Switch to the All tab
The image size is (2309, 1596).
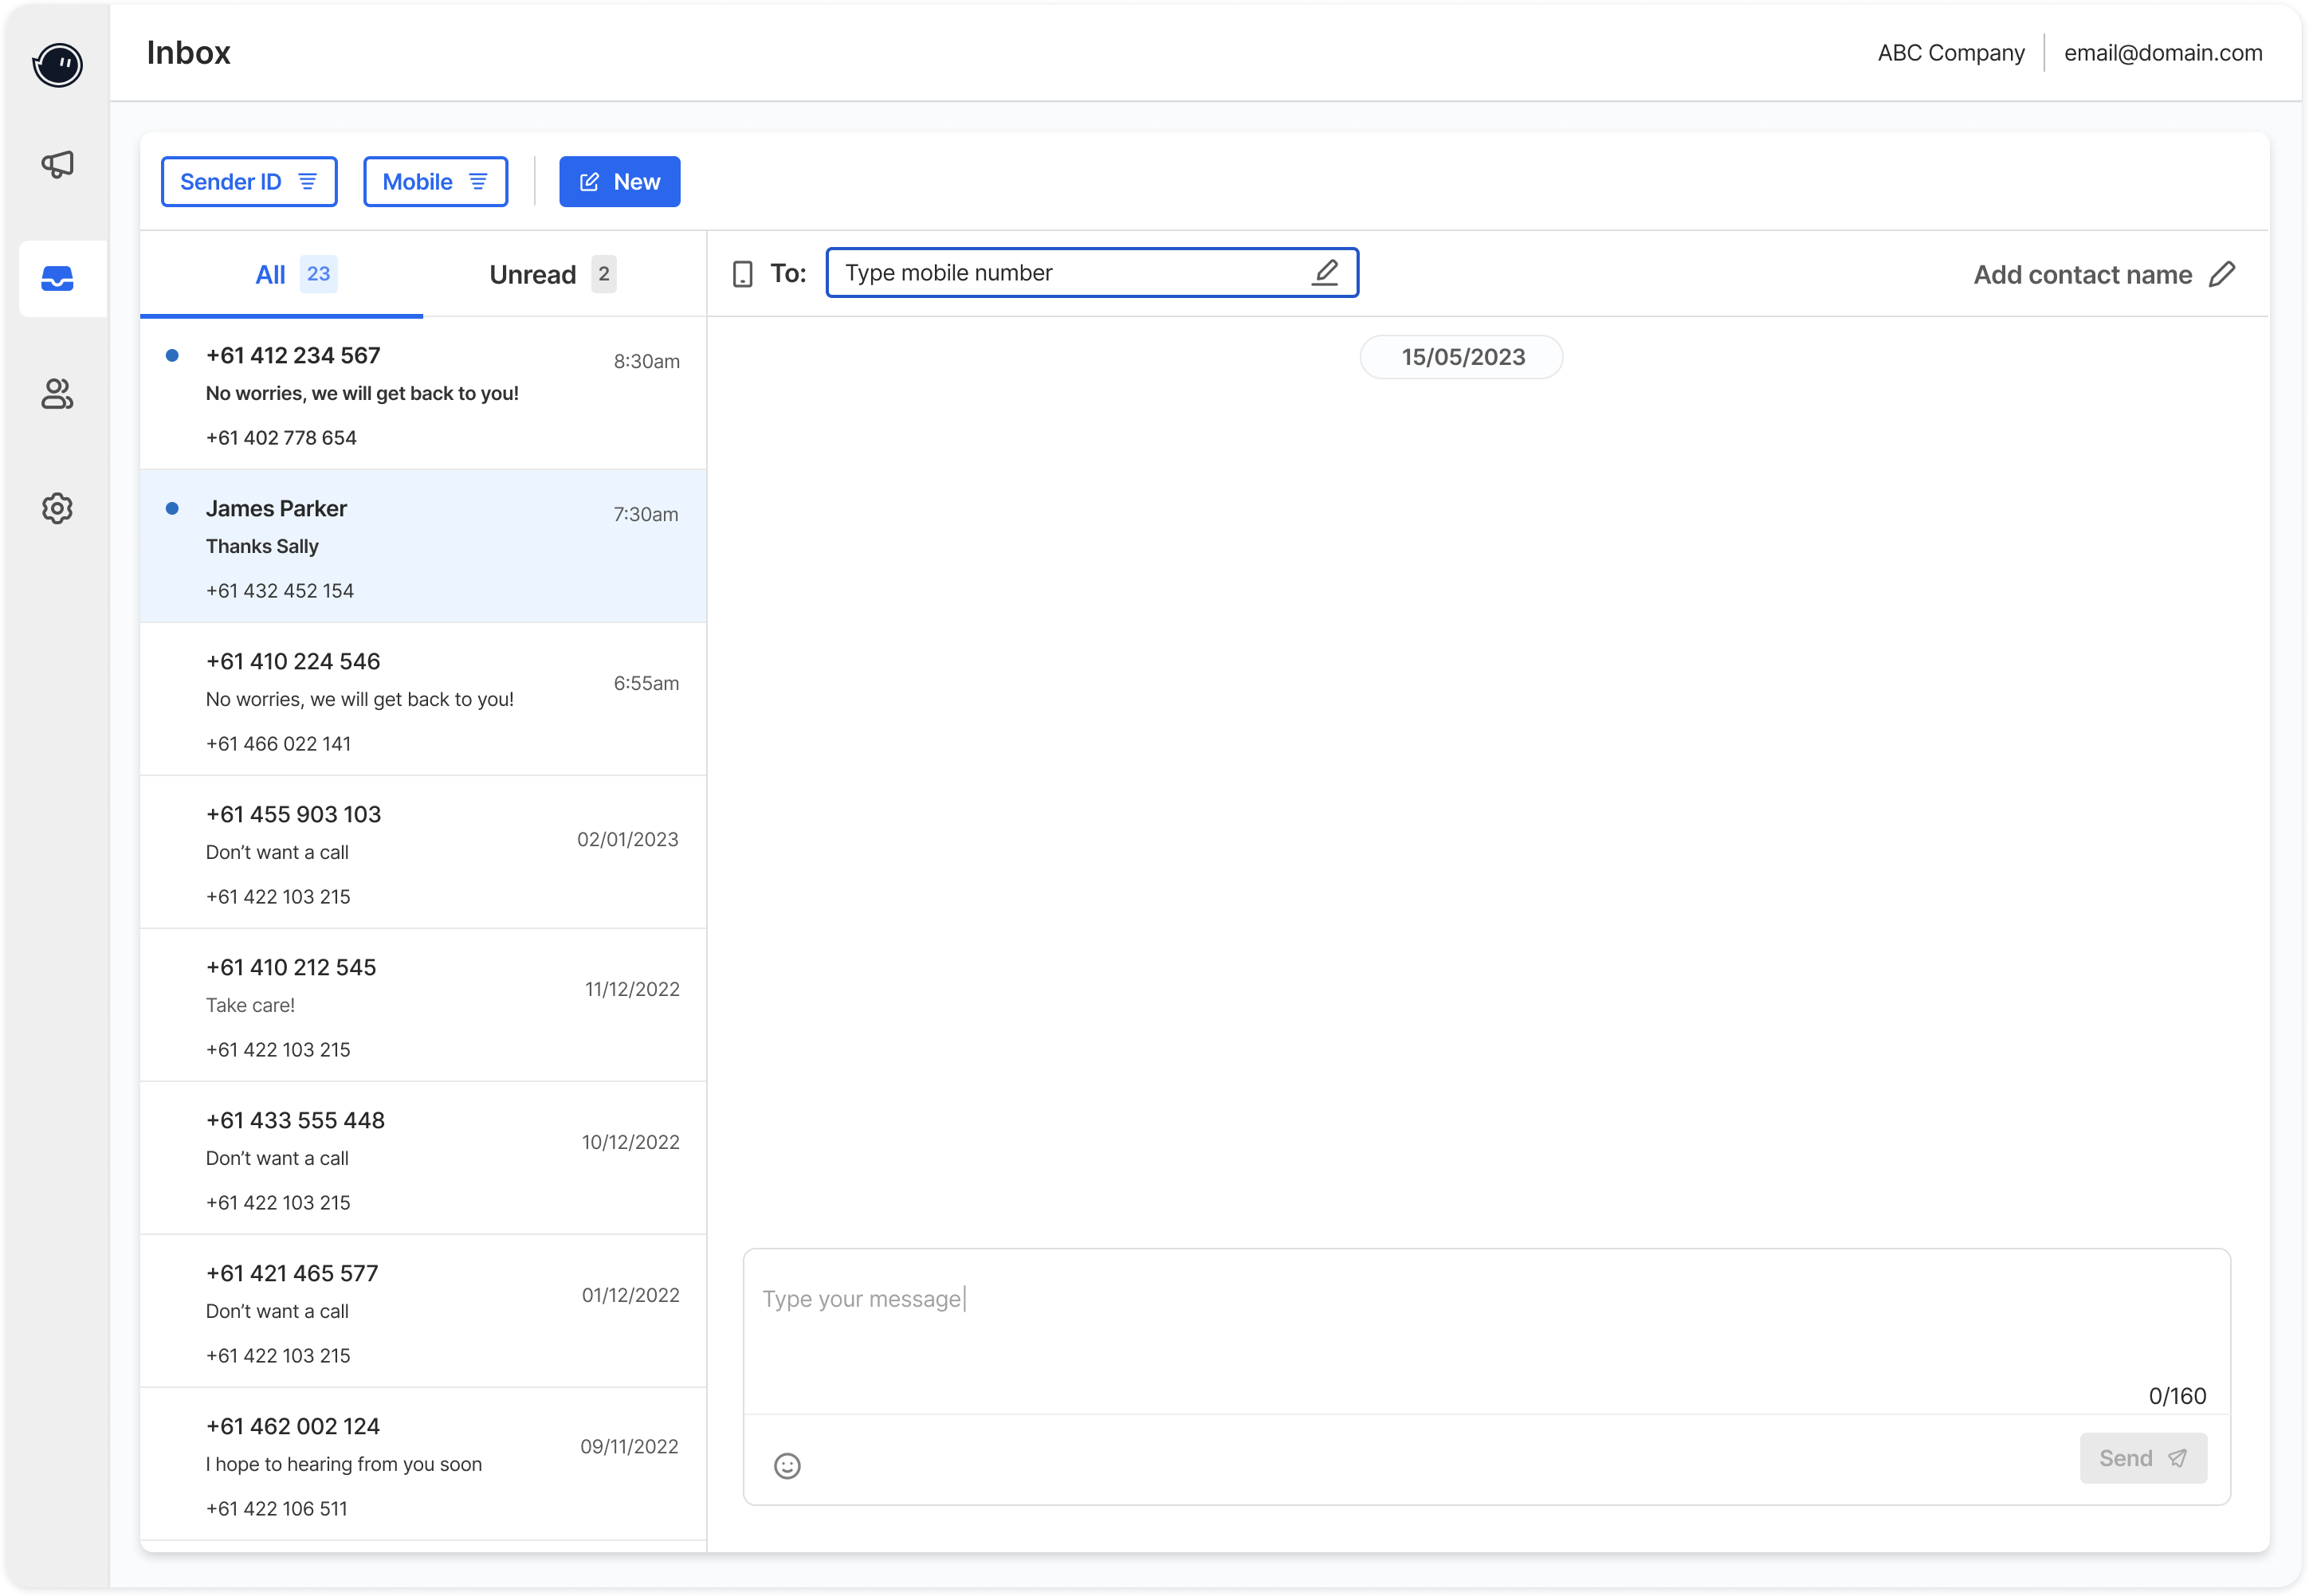coord(281,275)
